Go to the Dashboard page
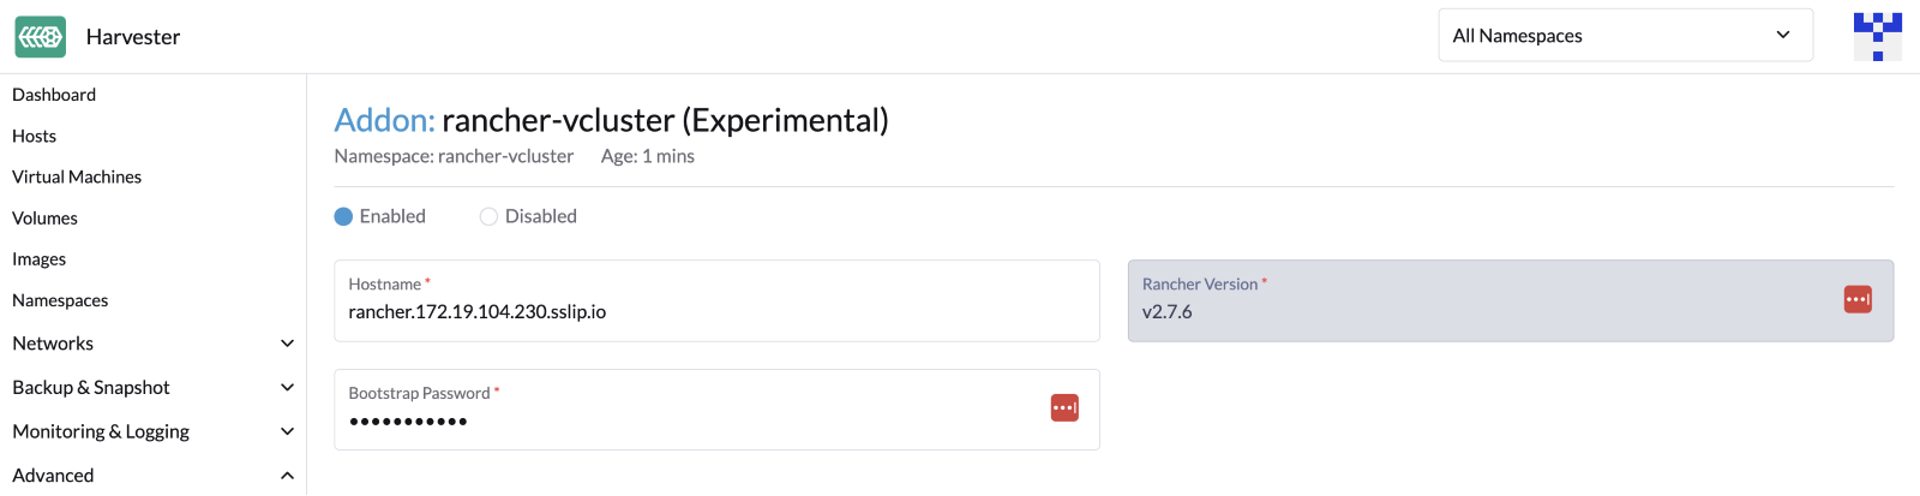The width and height of the screenshot is (1920, 496). [54, 95]
